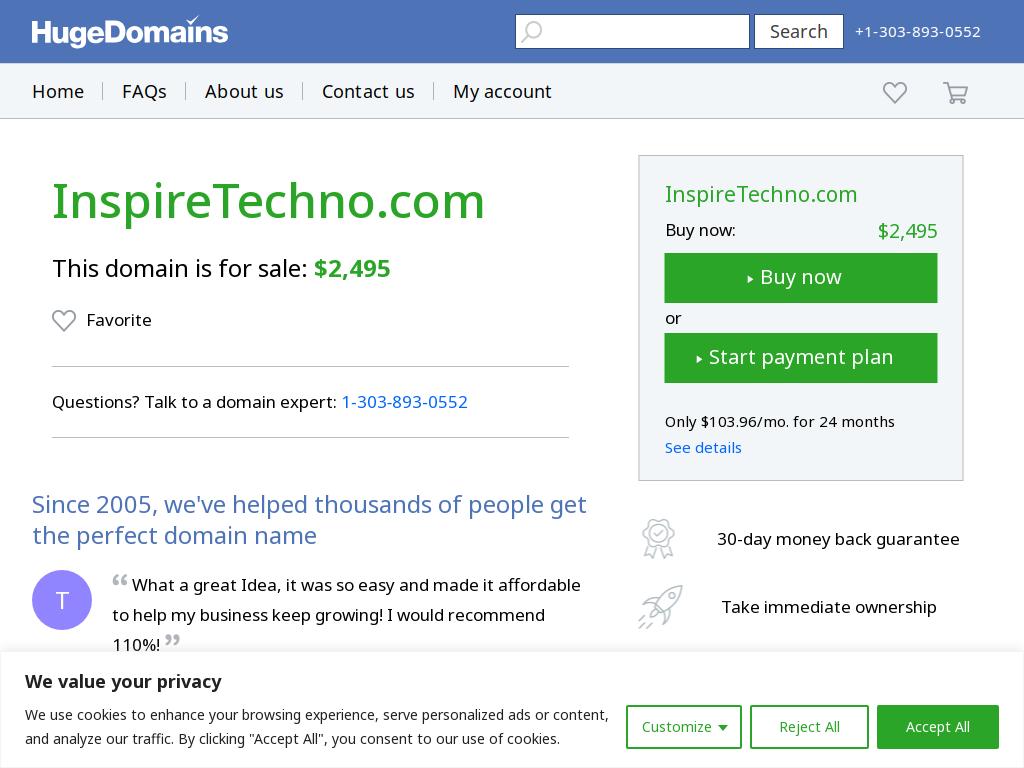
Task: Navigate to Contact us
Action: (368, 91)
